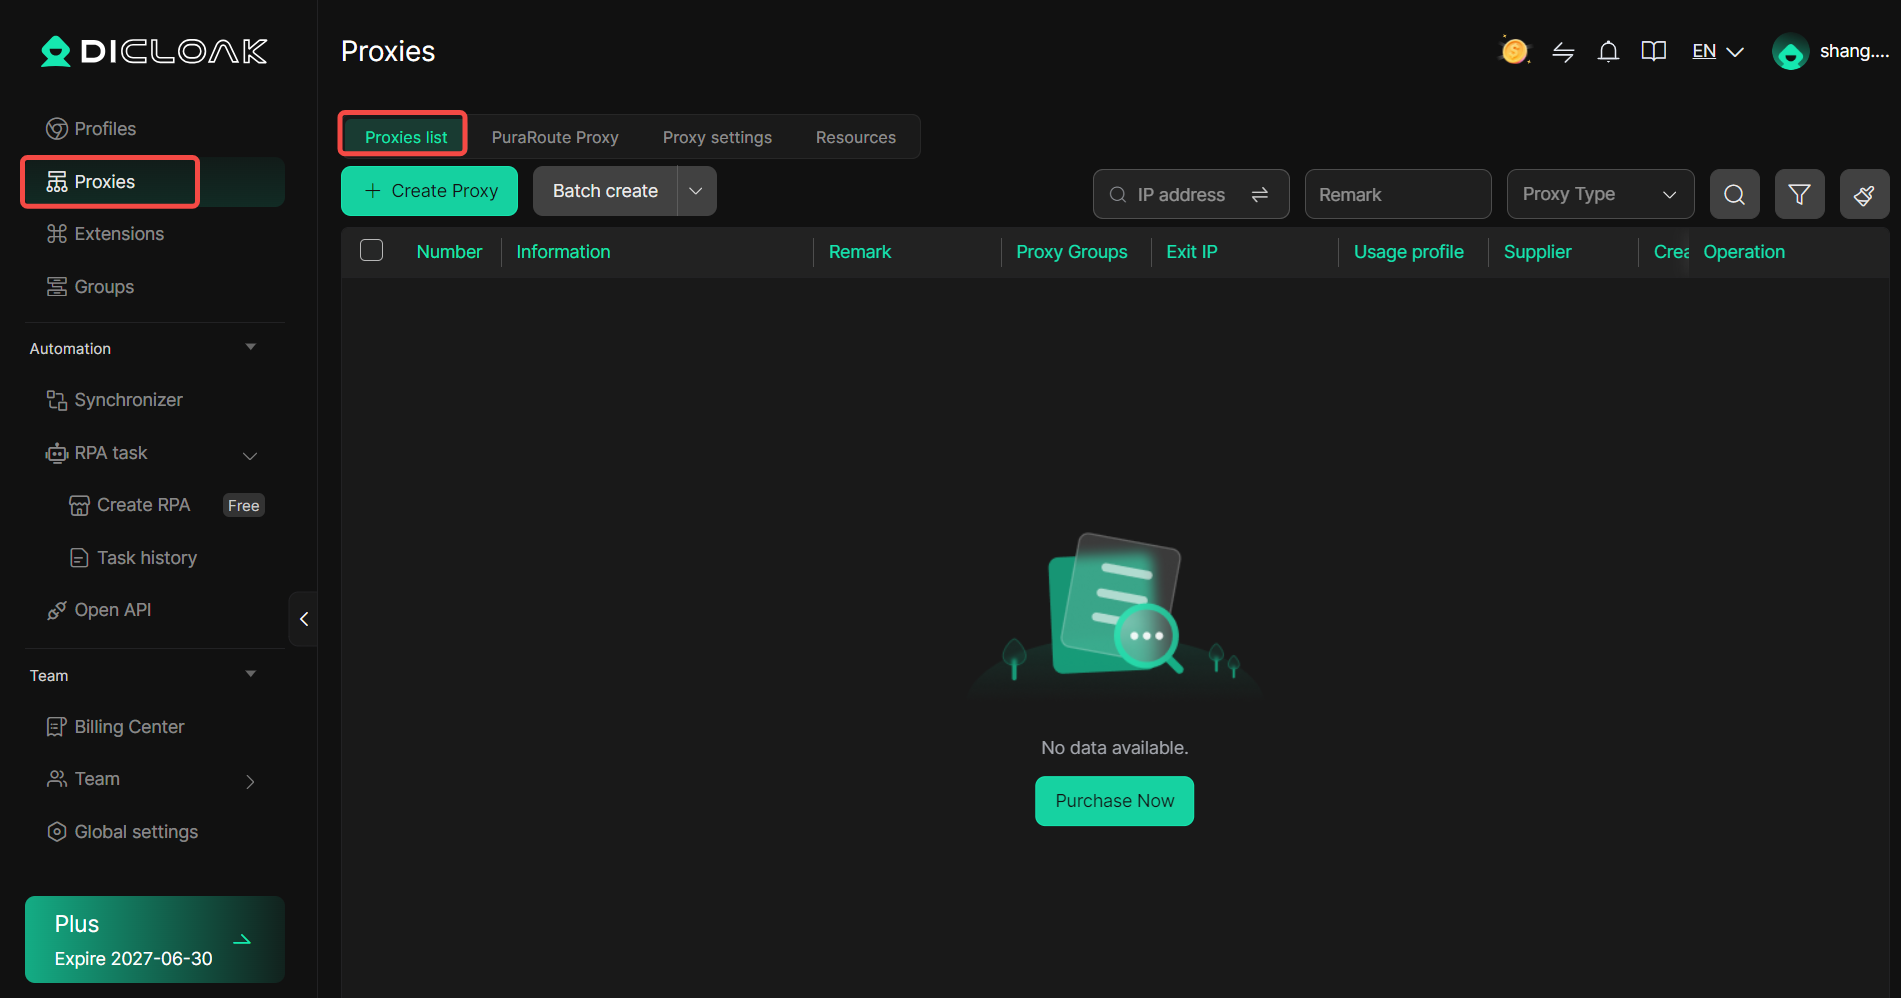Click the DICloak logo
1901x998 pixels.
point(154,51)
